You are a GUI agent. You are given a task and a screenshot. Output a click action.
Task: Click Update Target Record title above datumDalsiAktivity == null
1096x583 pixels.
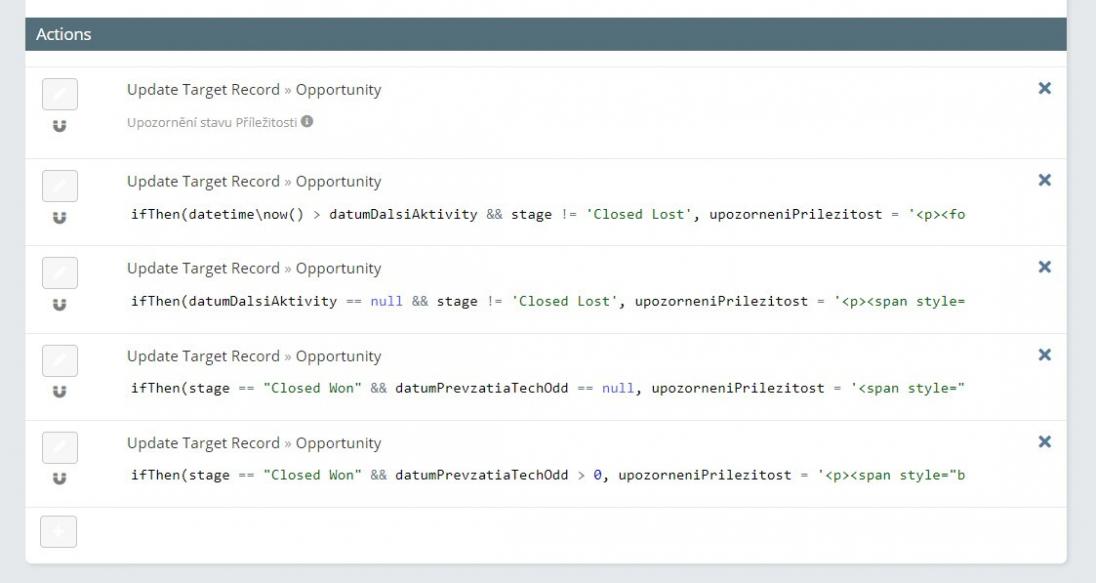(x=254, y=268)
